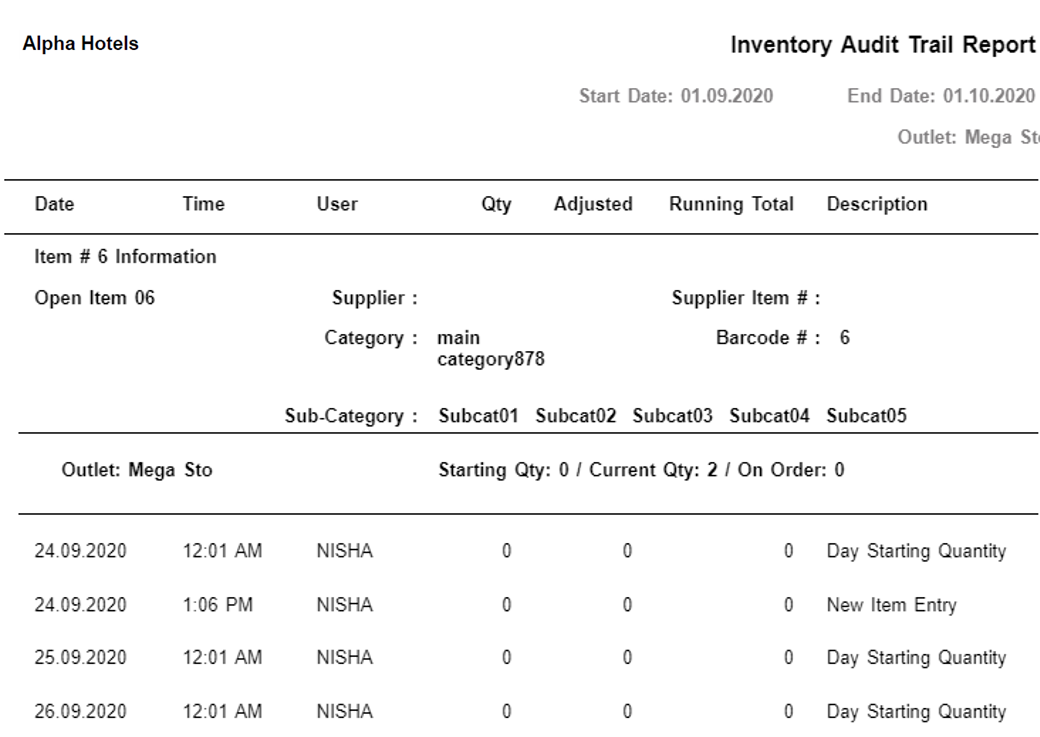Click the Description column header
The image size is (1040, 737).
878,204
